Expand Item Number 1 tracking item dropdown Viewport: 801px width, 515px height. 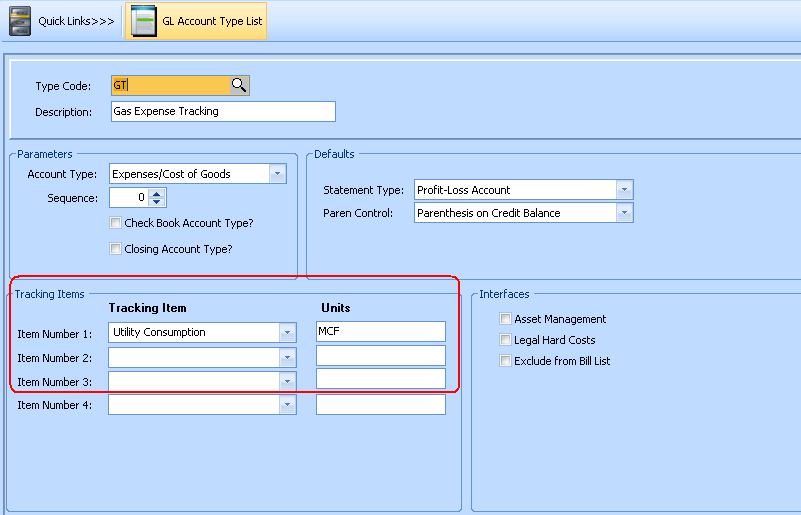[x=287, y=332]
